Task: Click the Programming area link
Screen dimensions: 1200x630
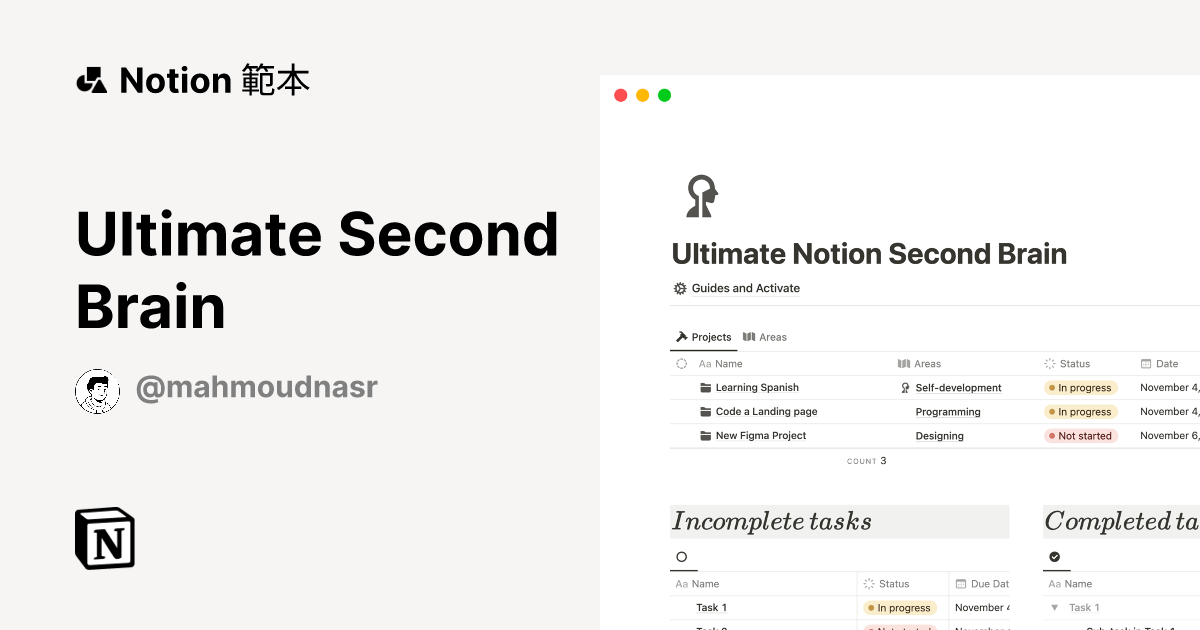Action: (947, 411)
